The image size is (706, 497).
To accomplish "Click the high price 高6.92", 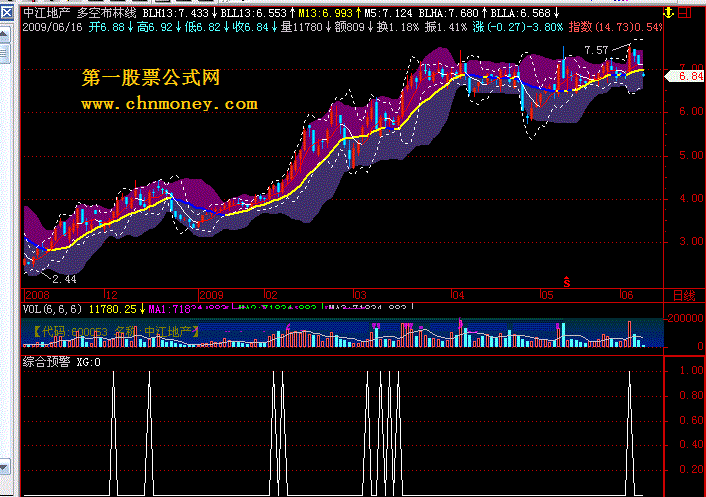I will [x=154, y=27].
